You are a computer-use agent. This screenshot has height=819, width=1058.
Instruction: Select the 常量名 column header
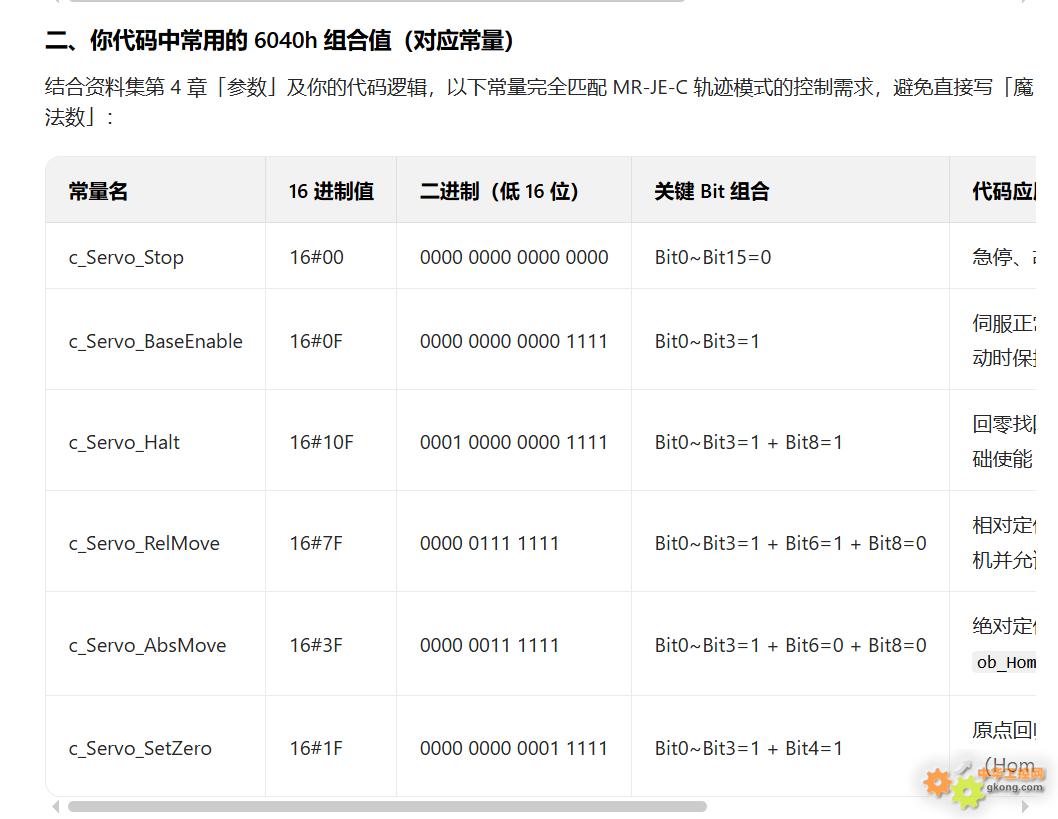pos(98,191)
